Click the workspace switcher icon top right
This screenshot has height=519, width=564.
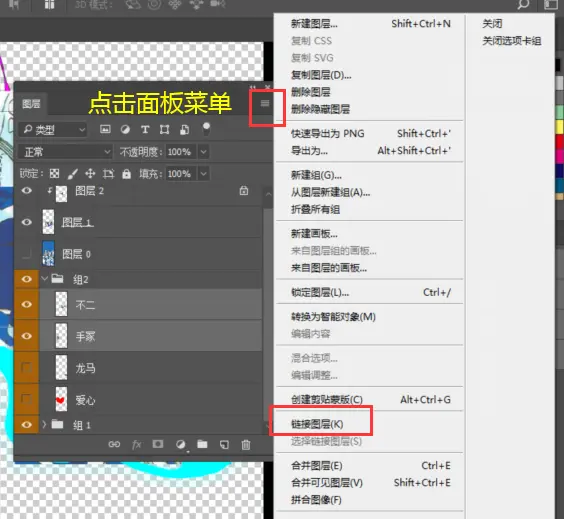(x=550, y=4)
